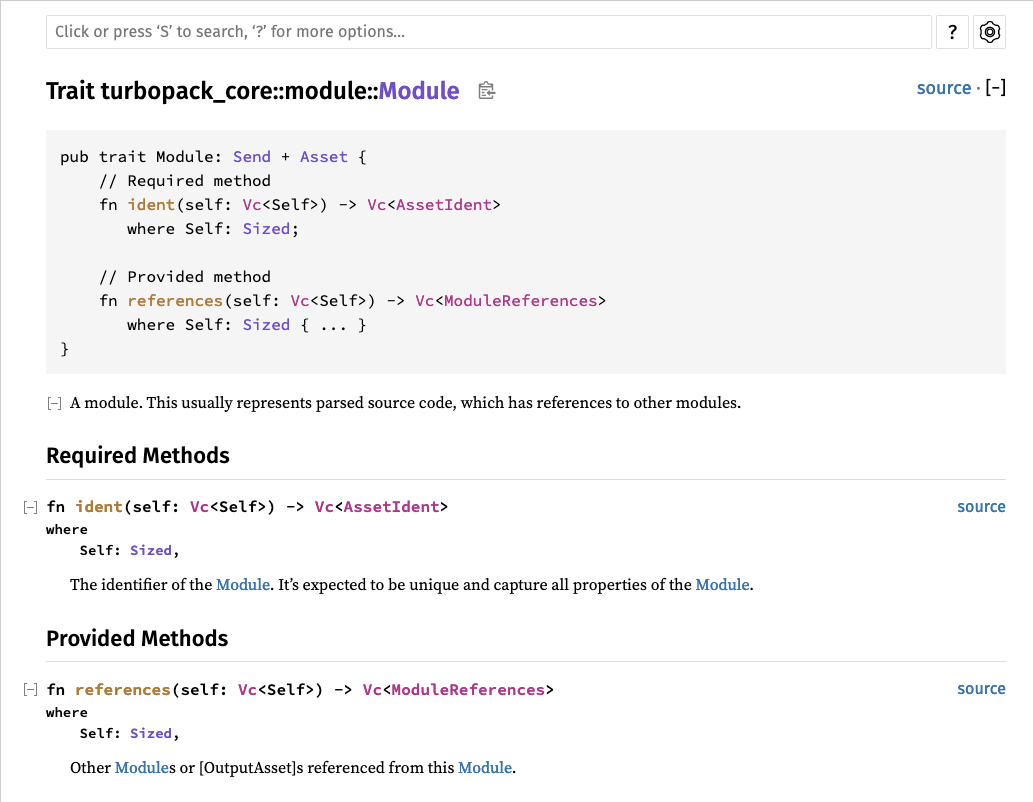
Task: View source for the ident method
Action: (981, 506)
